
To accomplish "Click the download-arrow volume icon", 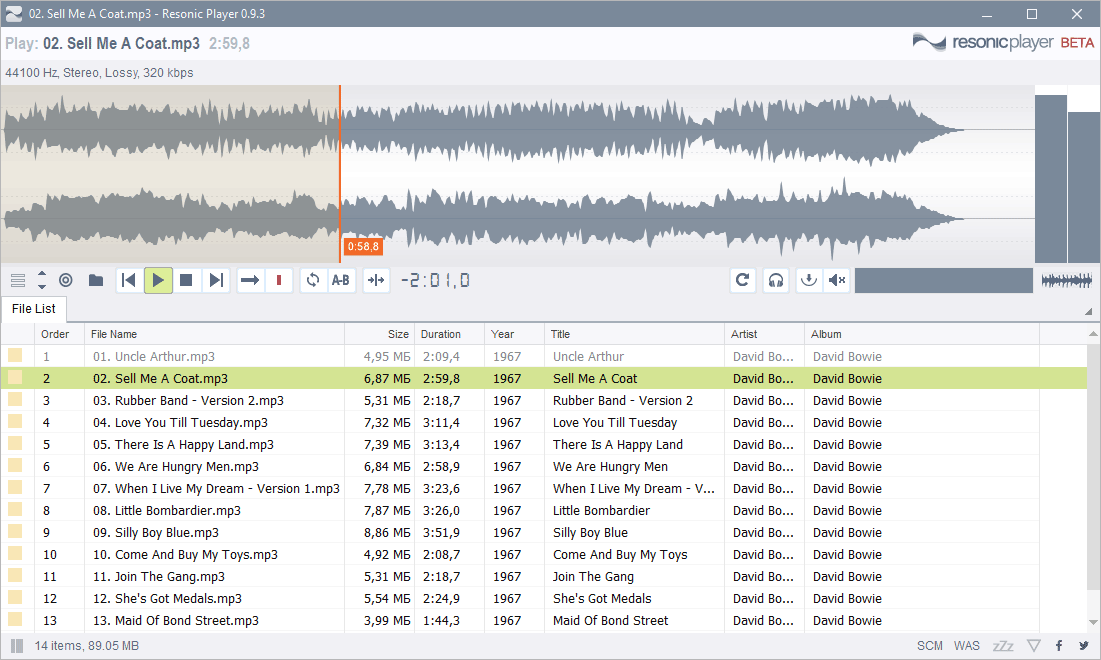I will point(809,280).
